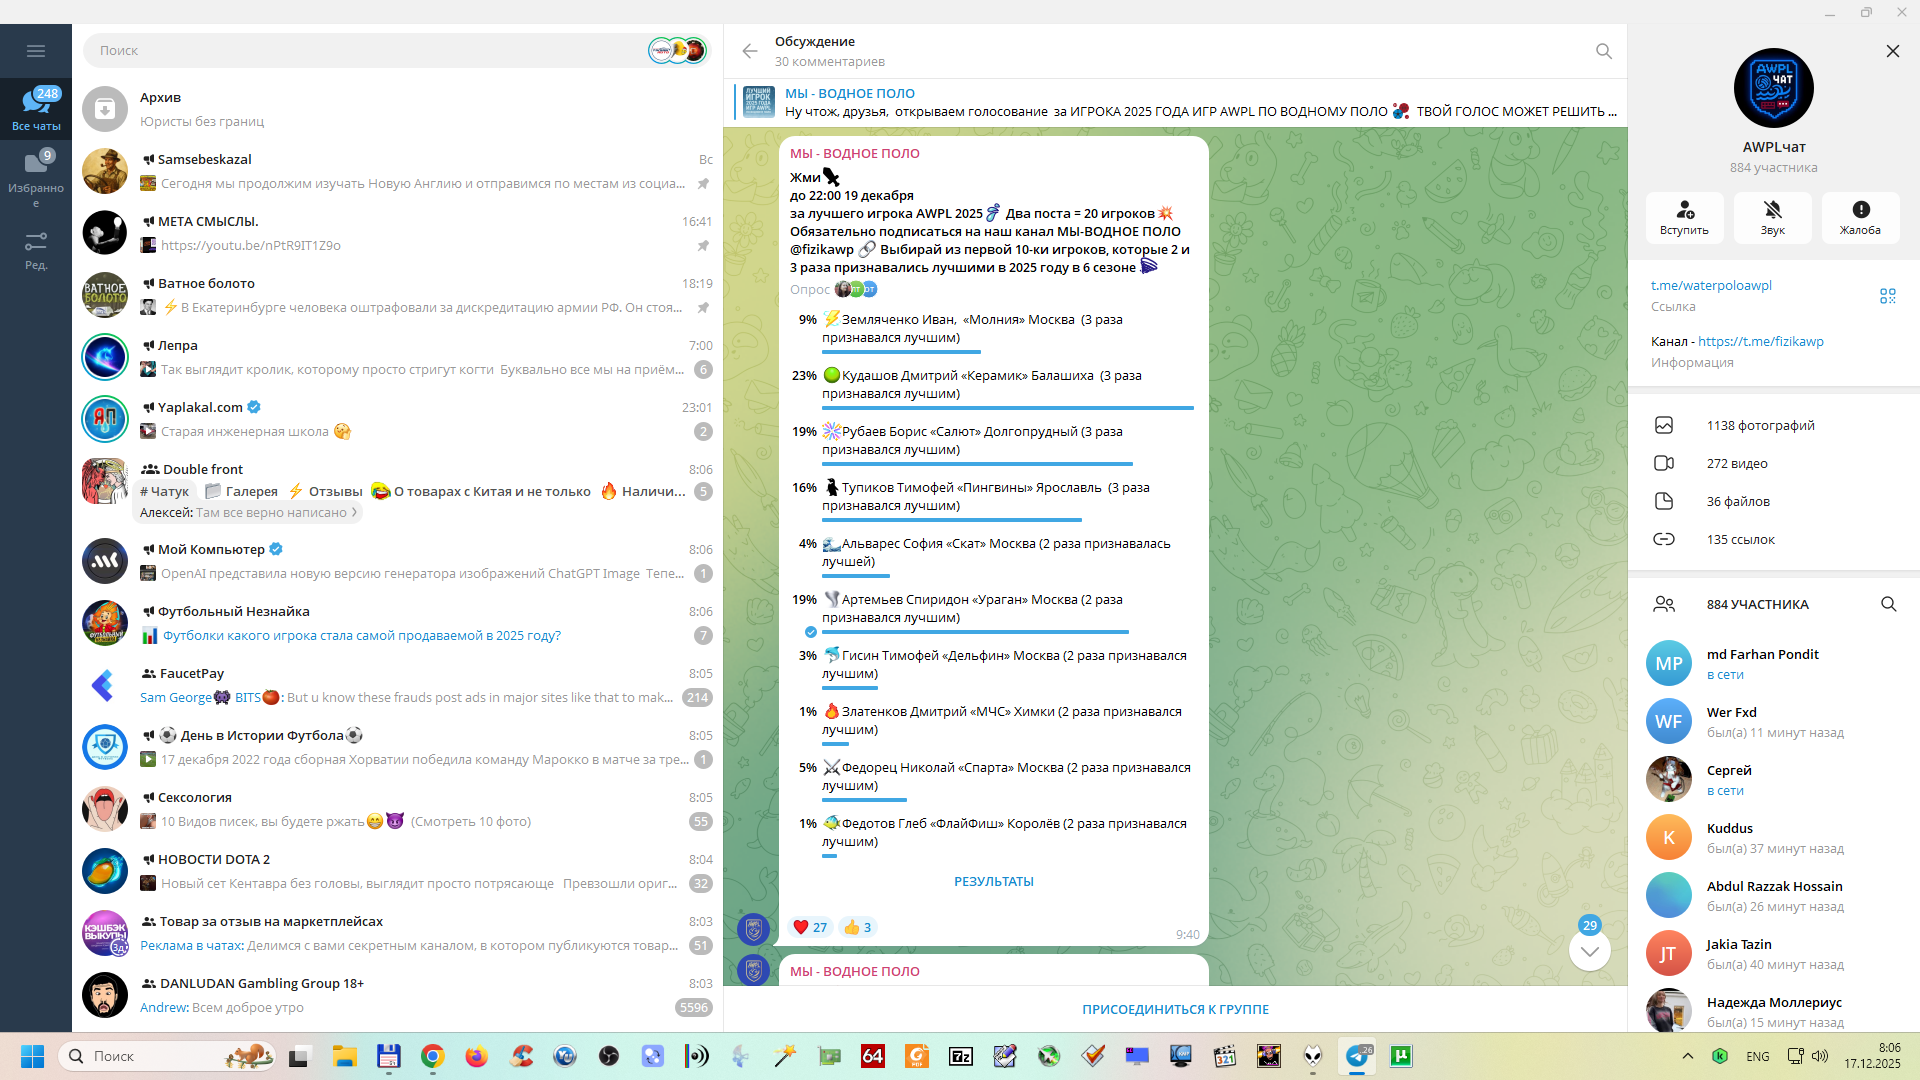The image size is (1920, 1080).
Task: Click the Кудашов Дмитрий poll result bar
Action: [x=1007, y=407]
